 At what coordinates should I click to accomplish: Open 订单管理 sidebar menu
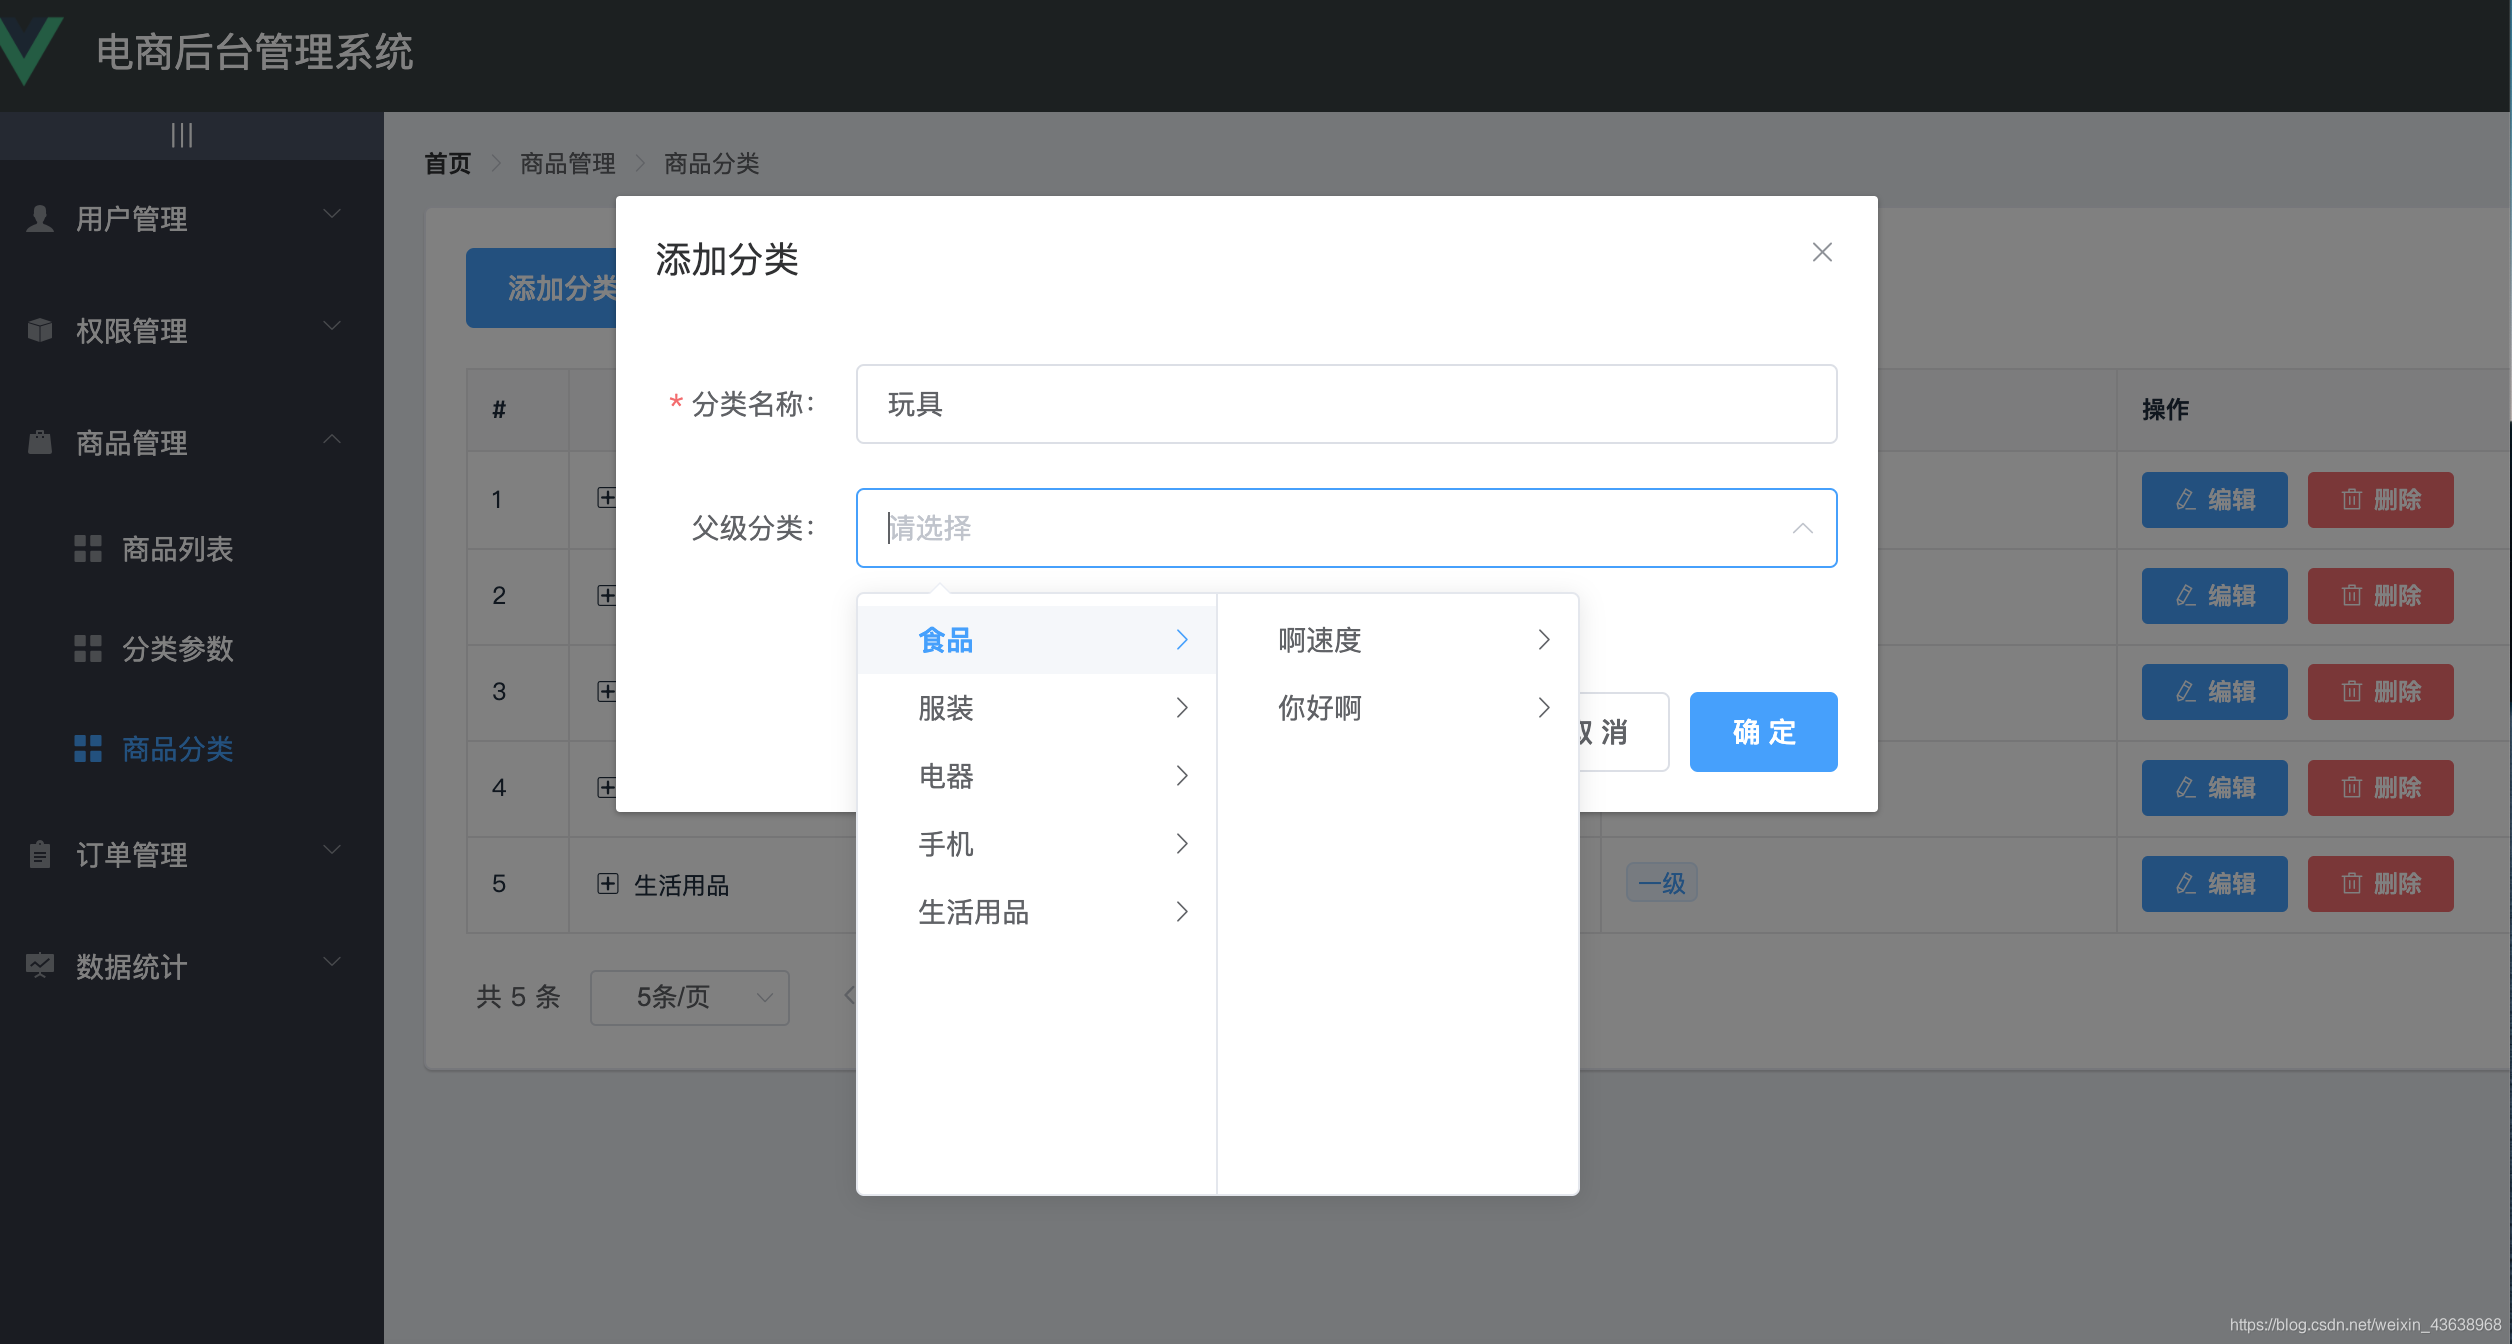coord(192,854)
